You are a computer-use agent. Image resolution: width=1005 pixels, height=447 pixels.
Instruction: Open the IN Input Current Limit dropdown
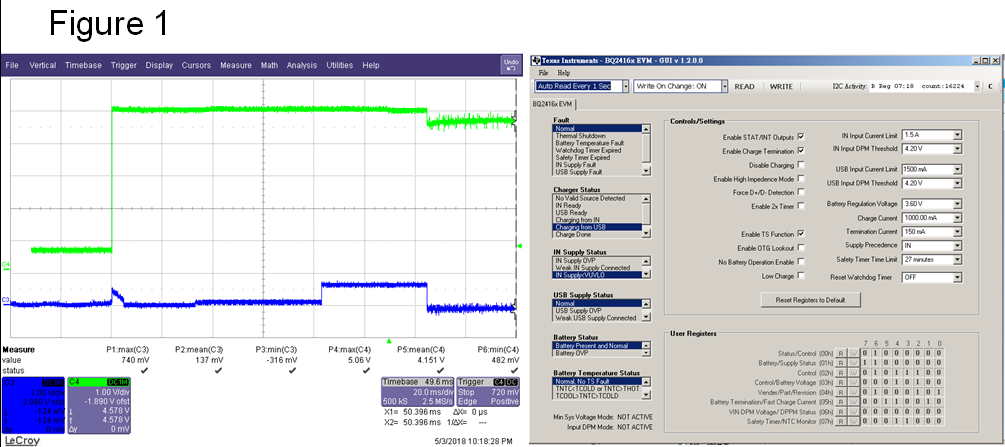957,135
